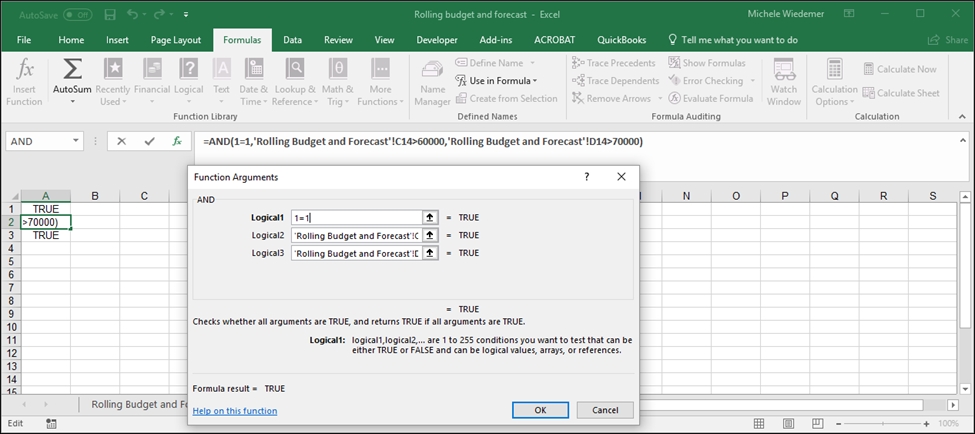This screenshot has height=434, width=975.
Task: Switch to the Page Layout tab
Action: pyautogui.click(x=176, y=40)
